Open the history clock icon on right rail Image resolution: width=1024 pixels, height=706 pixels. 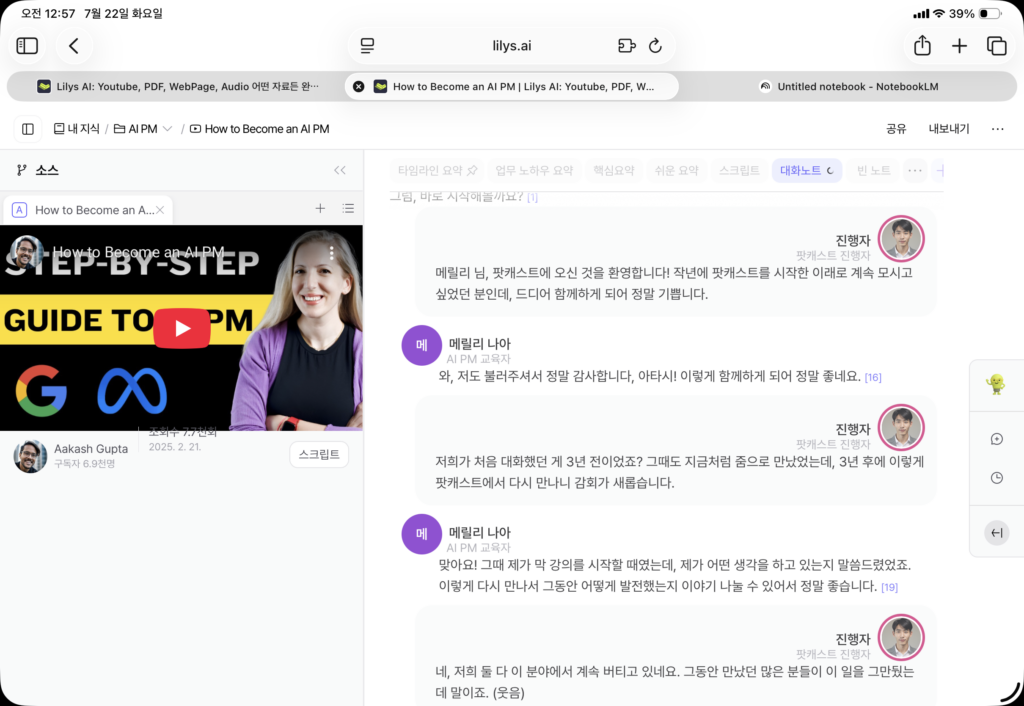(997, 478)
